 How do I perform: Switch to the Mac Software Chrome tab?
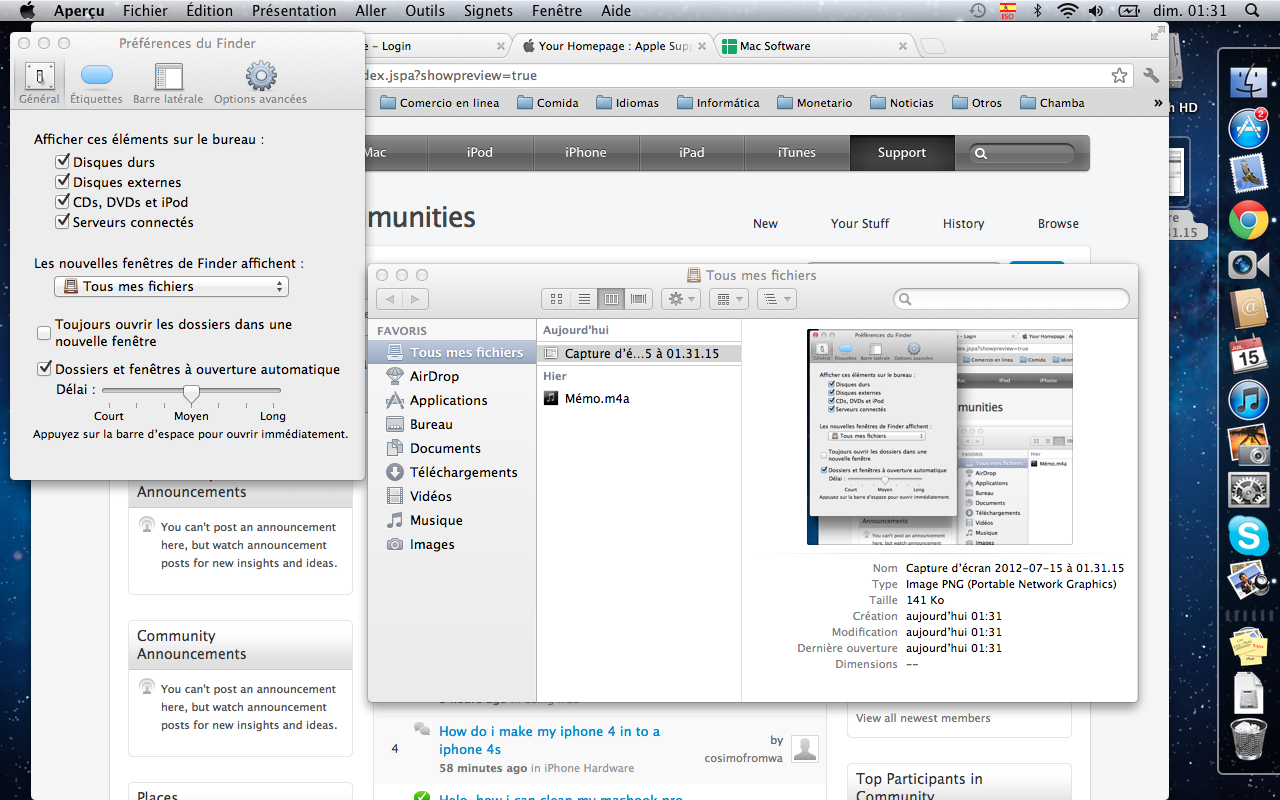pyautogui.click(x=814, y=46)
